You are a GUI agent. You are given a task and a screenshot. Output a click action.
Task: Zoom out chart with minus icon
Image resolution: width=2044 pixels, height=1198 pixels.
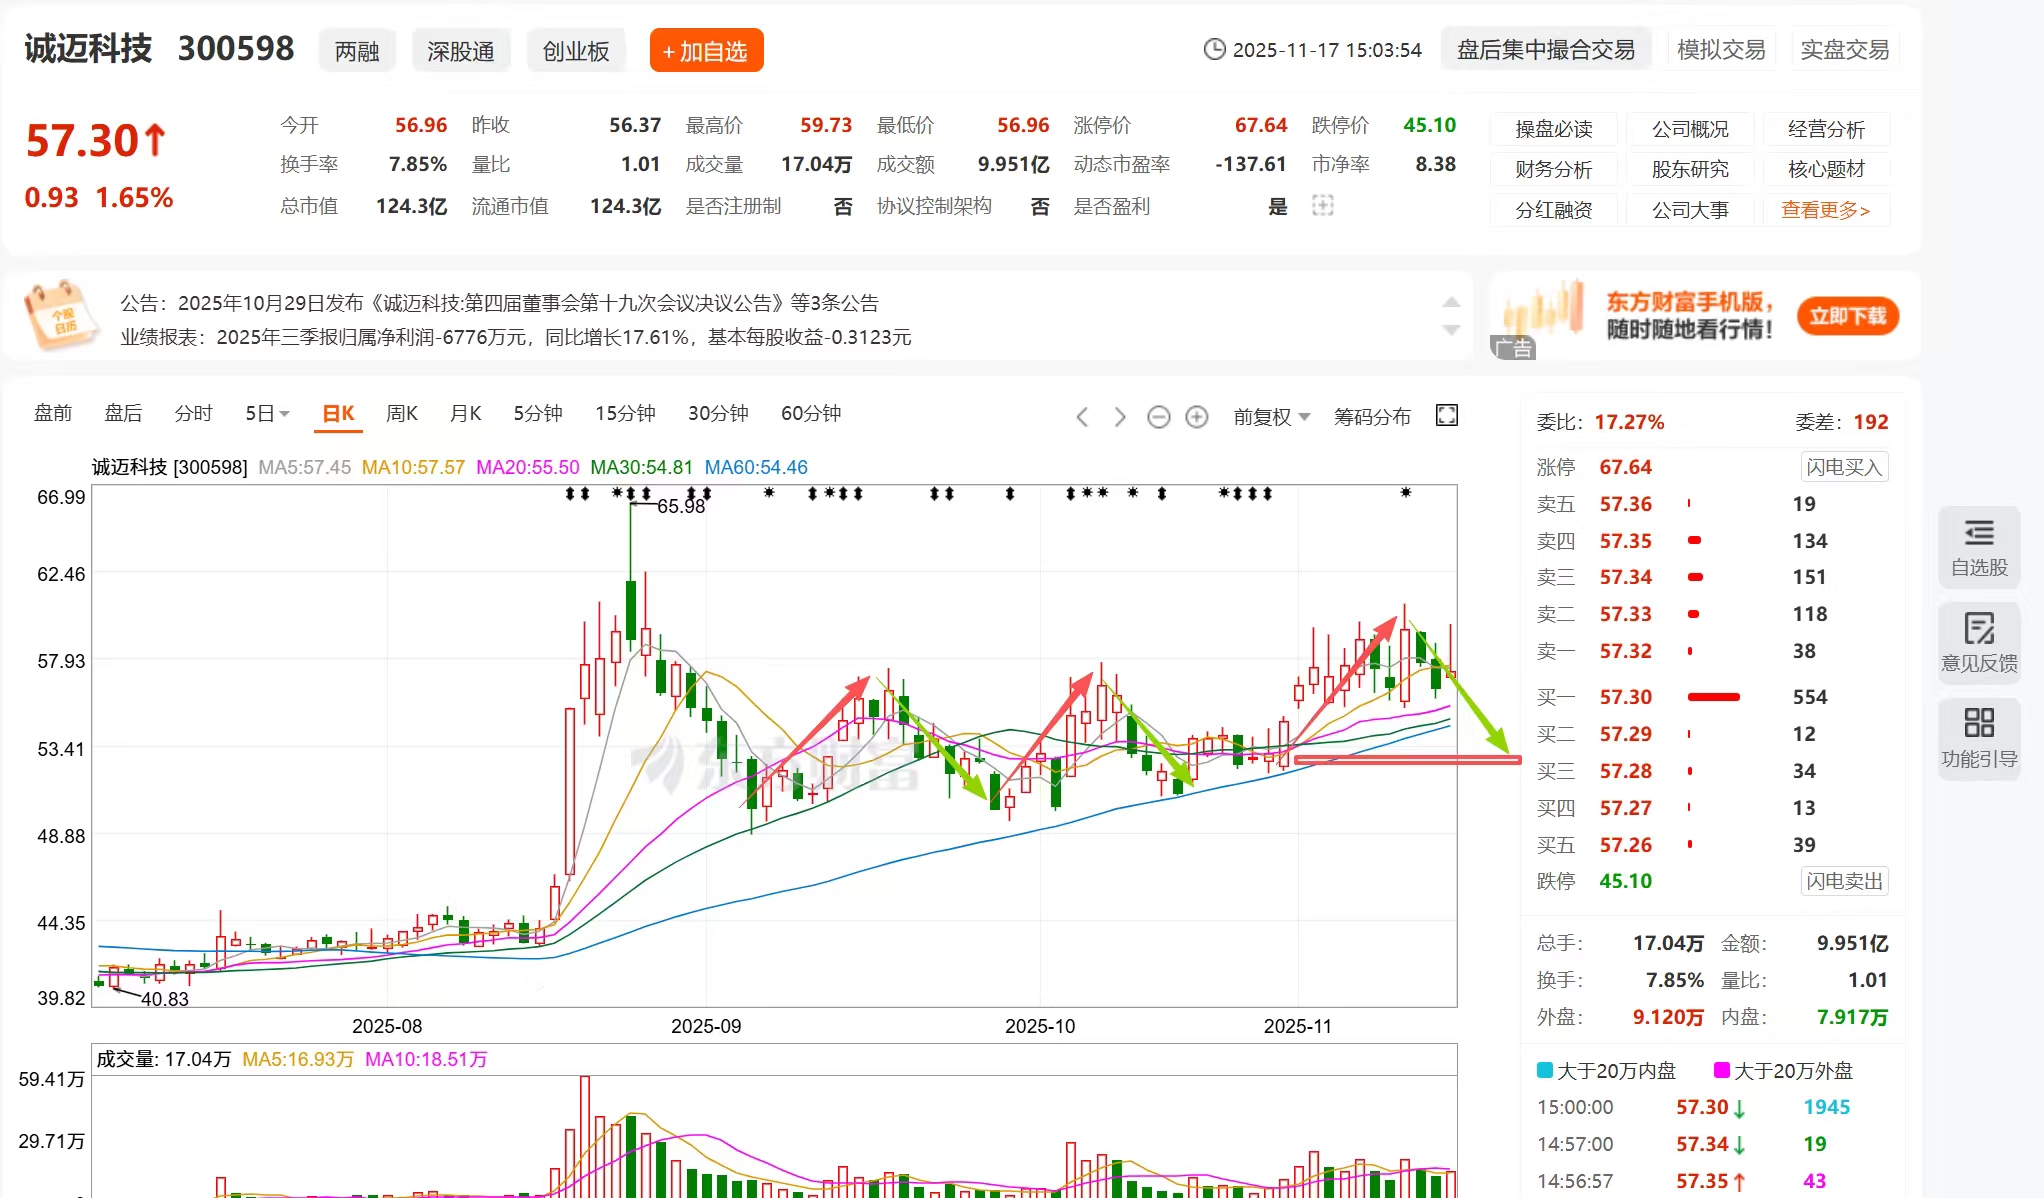(x=1158, y=417)
